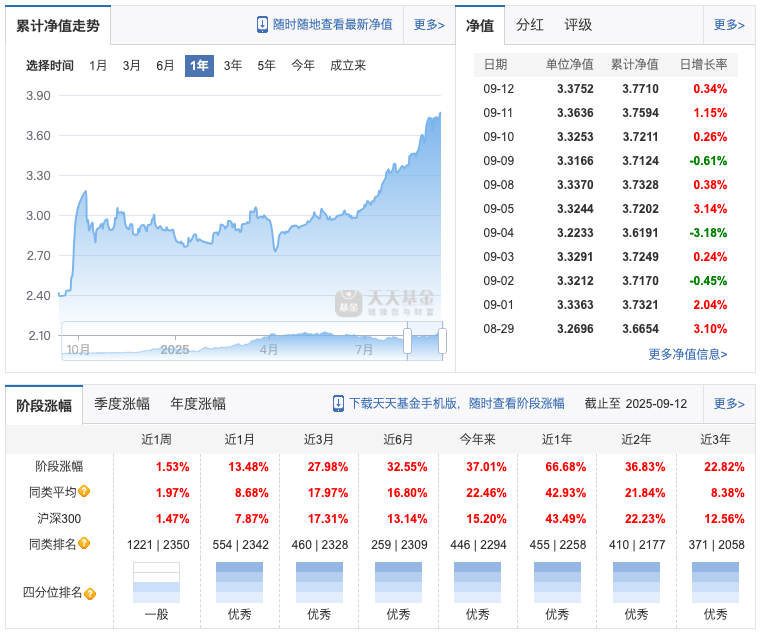Click 更多> in the 累计净值走势 header
The width and height of the screenshot is (760, 633).
coord(429,25)
